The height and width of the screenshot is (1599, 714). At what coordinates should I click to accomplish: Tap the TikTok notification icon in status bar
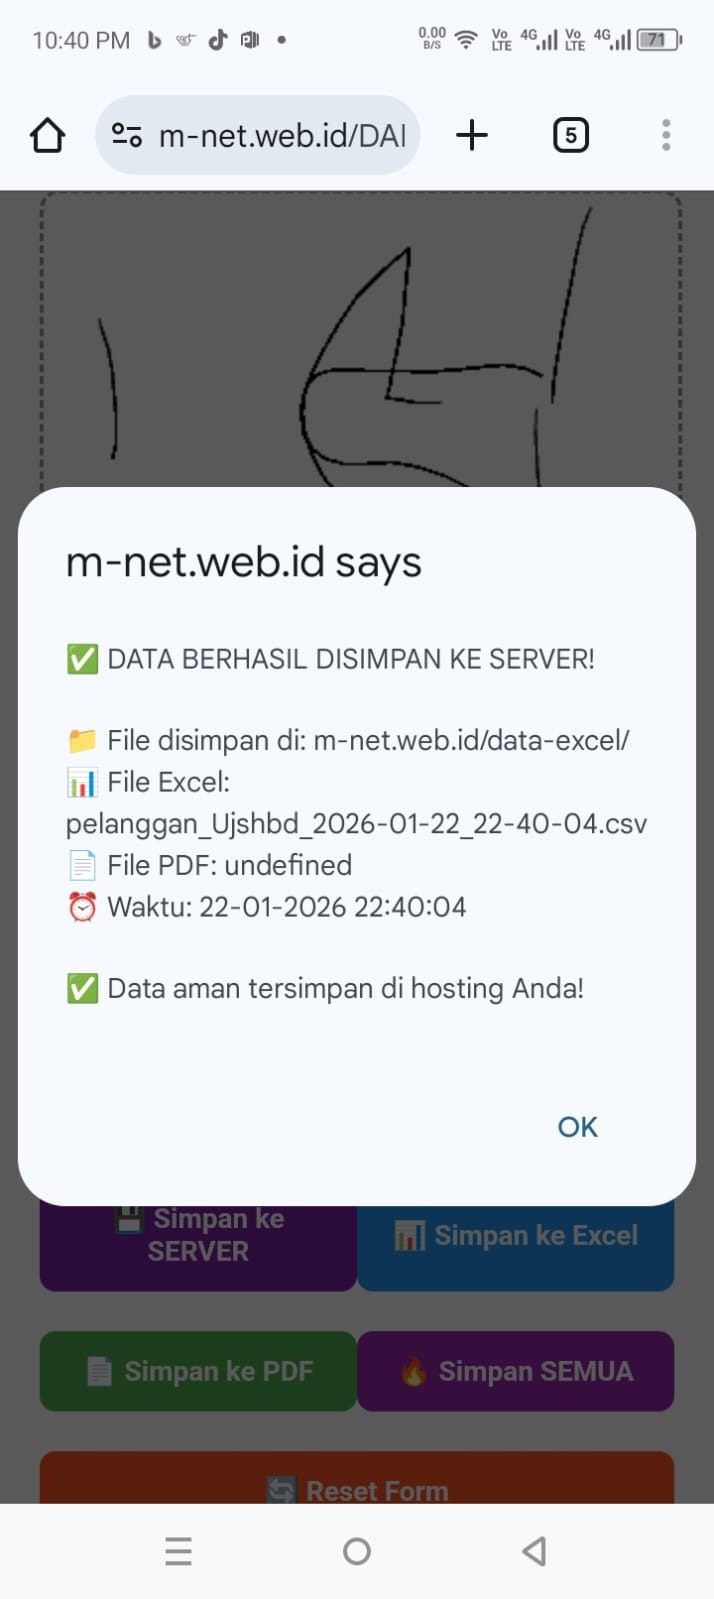point(218,40)
